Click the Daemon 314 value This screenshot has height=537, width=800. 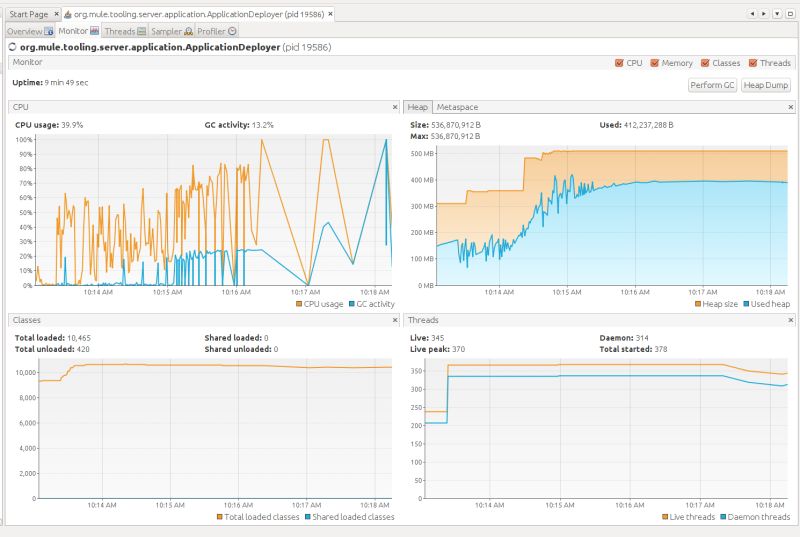coord(642,338)
